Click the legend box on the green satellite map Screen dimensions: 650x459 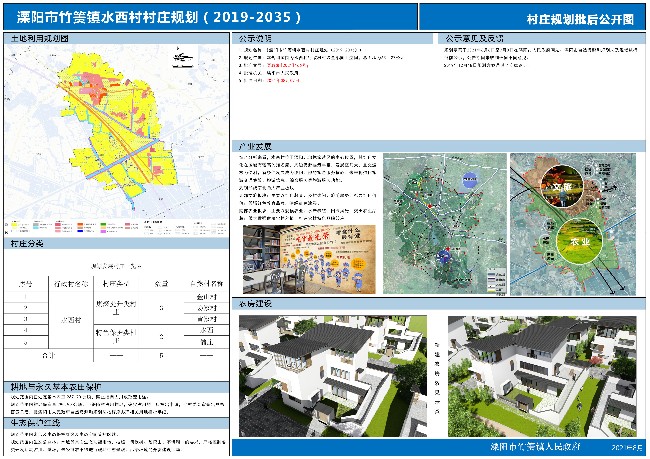pos(497,281)
